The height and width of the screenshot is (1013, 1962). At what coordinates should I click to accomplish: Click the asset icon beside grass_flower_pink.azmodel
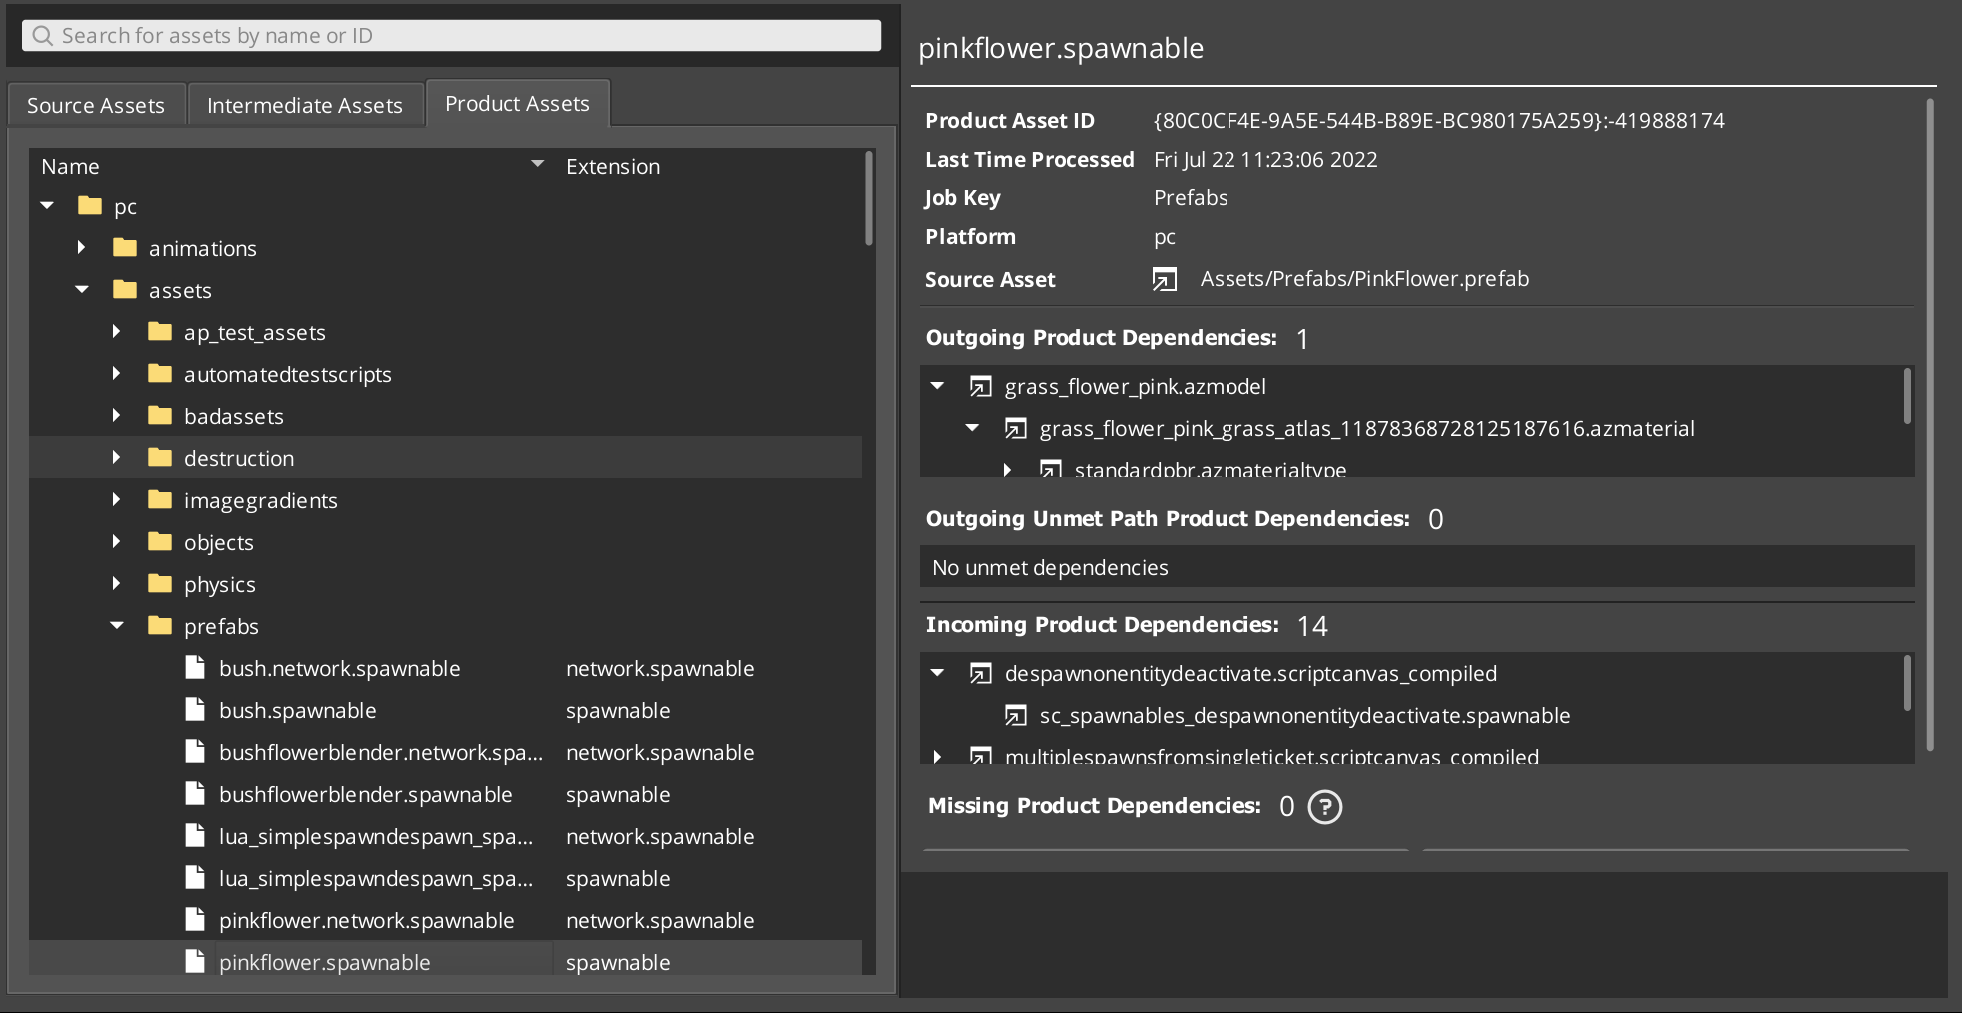point(982,386)
